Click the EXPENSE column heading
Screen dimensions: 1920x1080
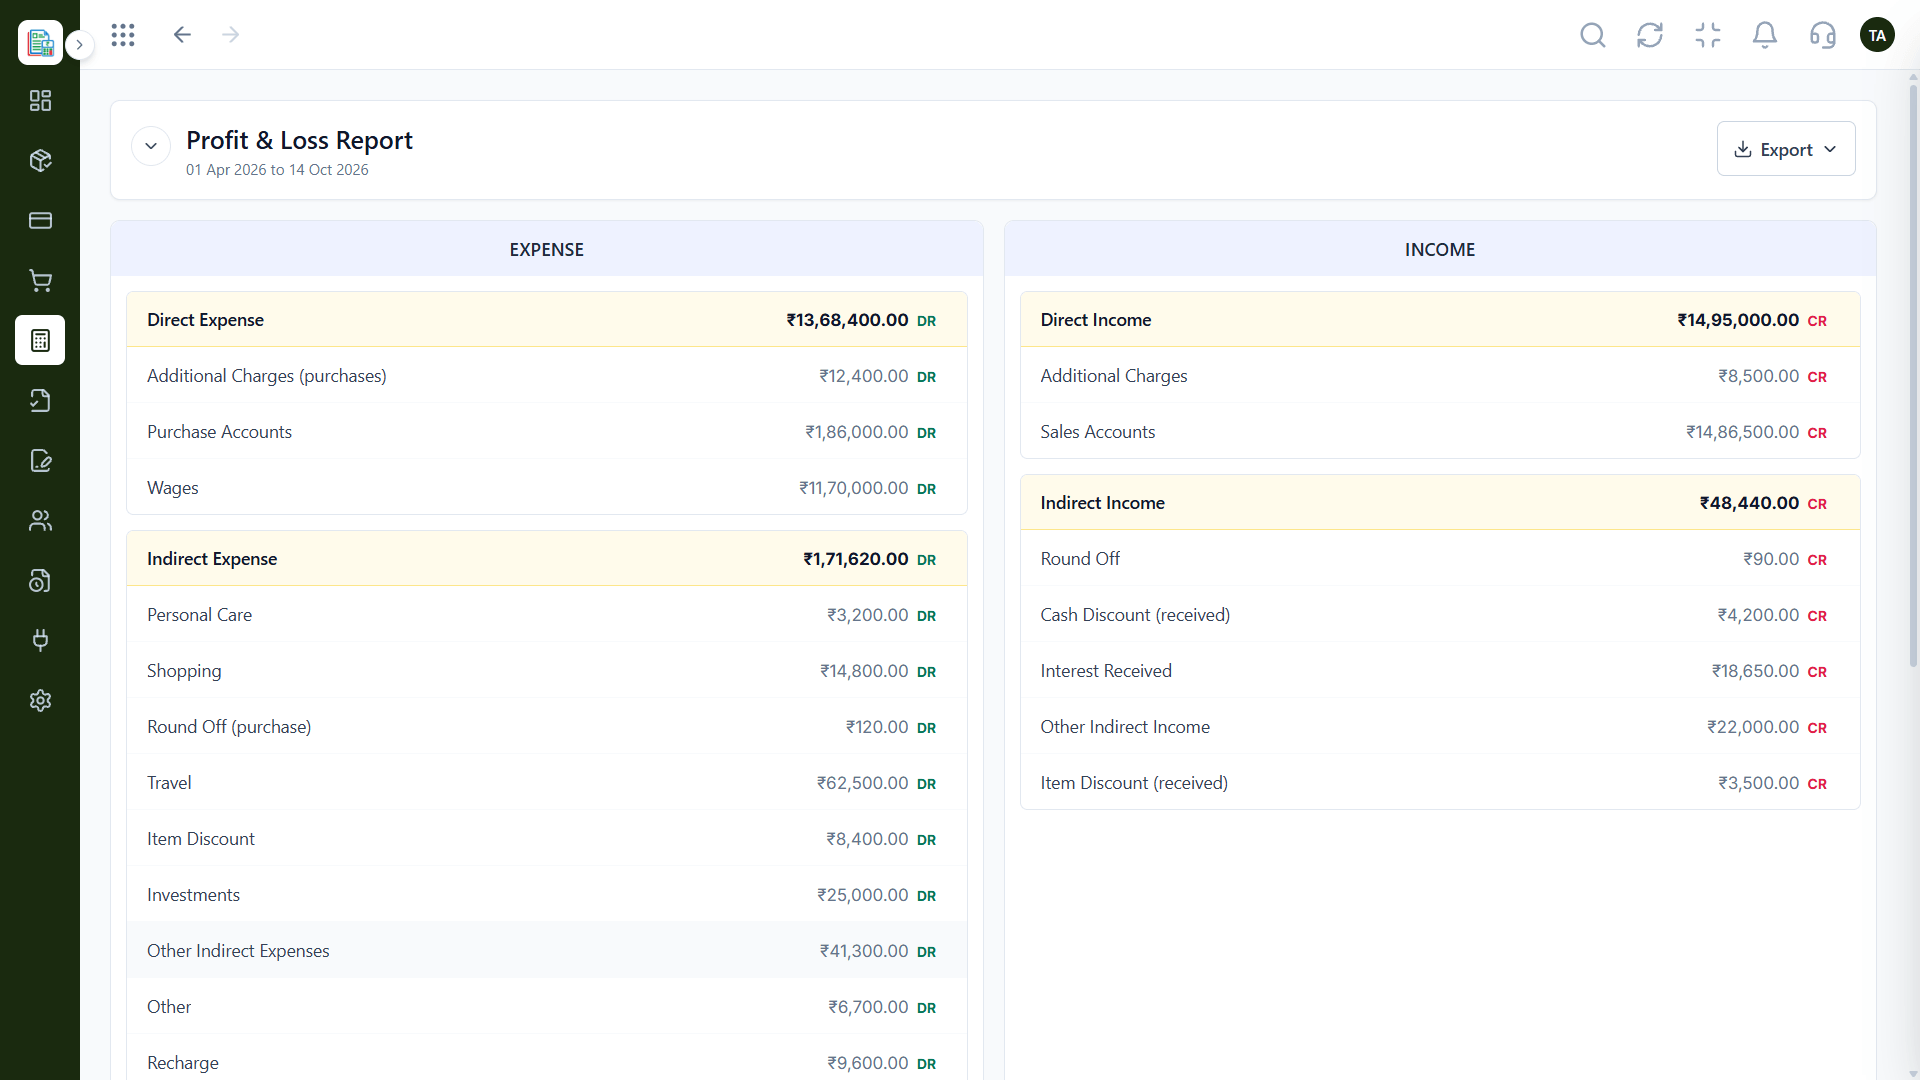point(547,250)
